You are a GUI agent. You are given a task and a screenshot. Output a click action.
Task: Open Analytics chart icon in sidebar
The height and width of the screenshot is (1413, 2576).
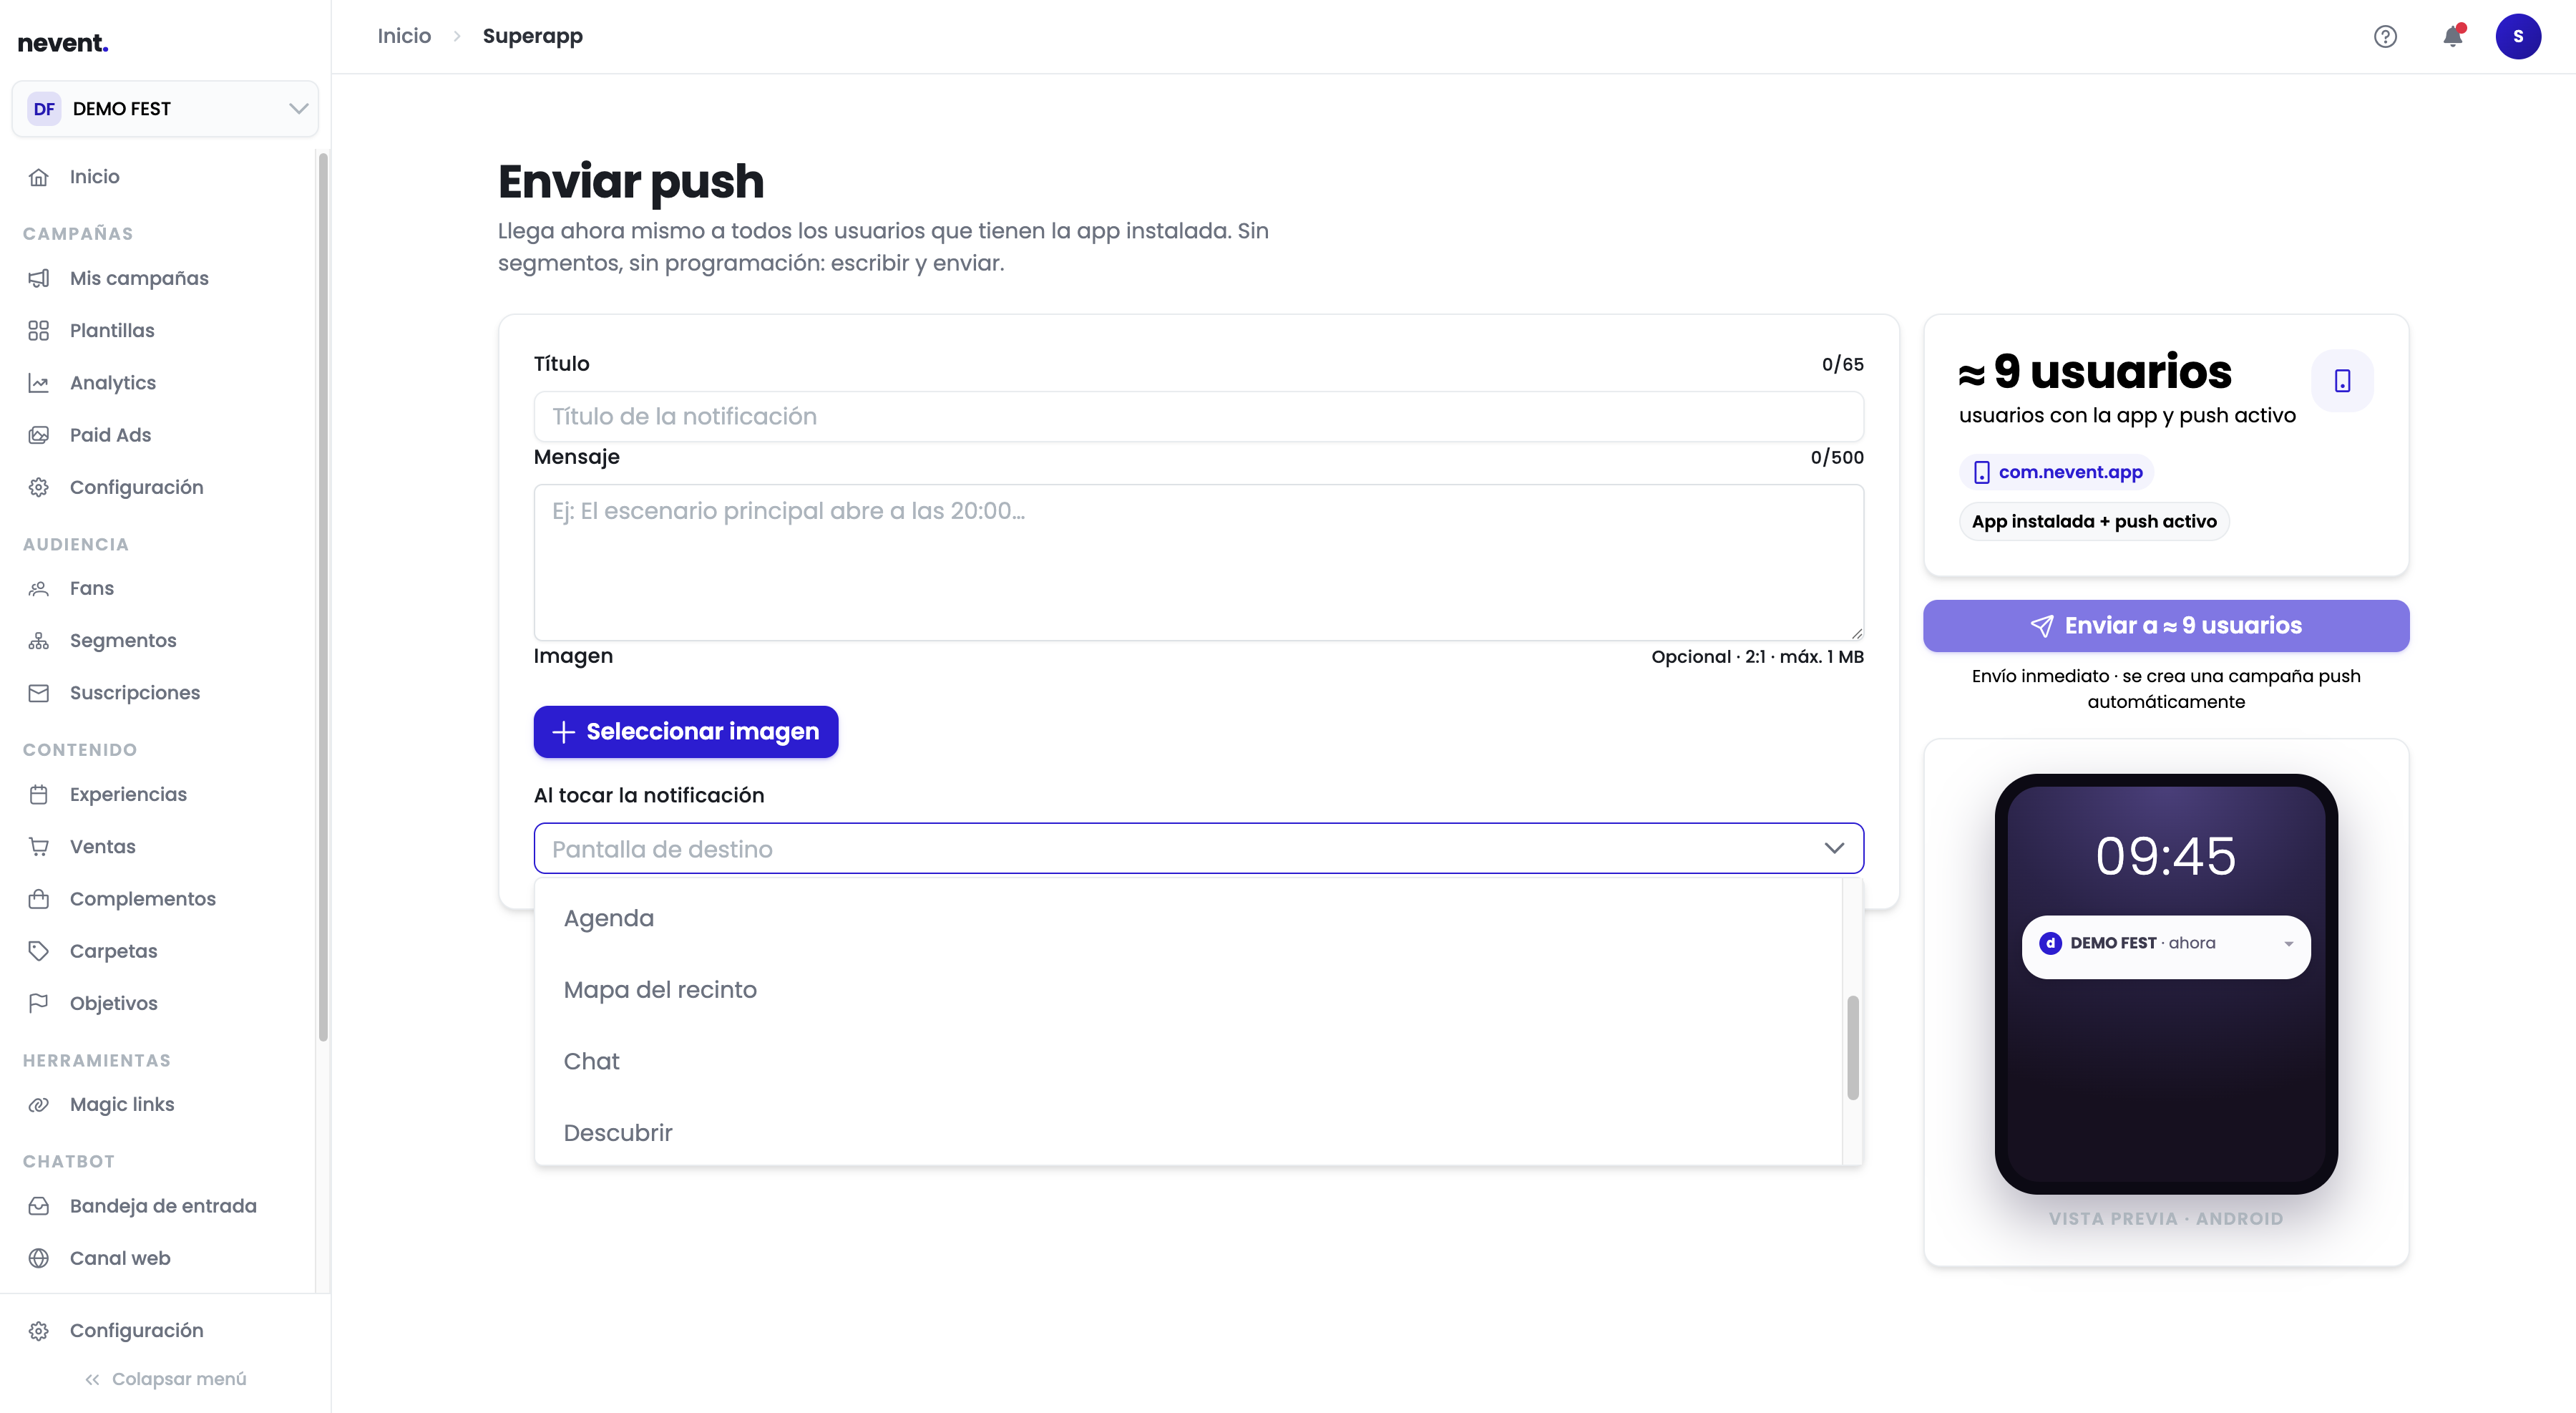[x=38, y=383]
